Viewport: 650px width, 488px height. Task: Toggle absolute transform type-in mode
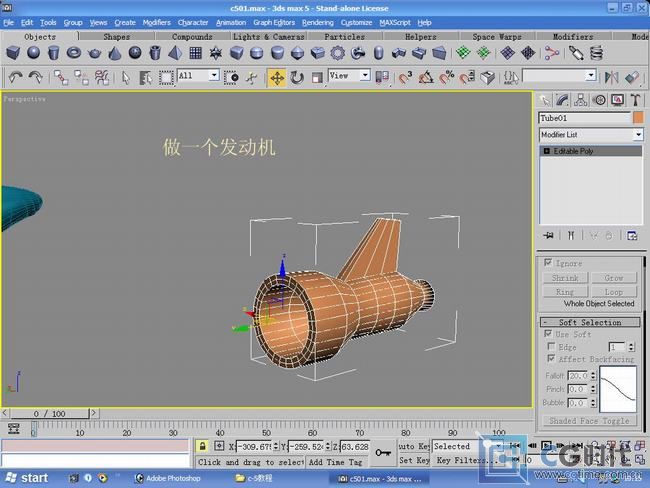click(x=219, y=446)
